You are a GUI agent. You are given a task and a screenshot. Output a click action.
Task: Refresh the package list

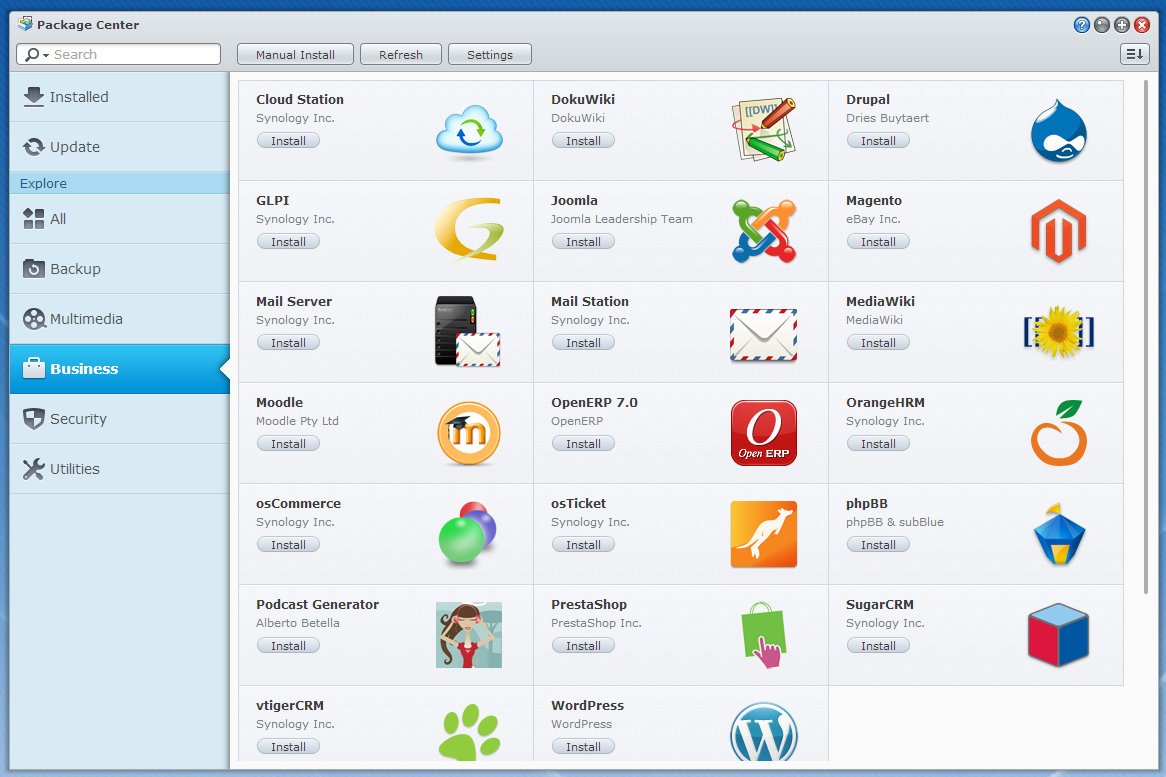pyautogui.click(x=401, y=54)
